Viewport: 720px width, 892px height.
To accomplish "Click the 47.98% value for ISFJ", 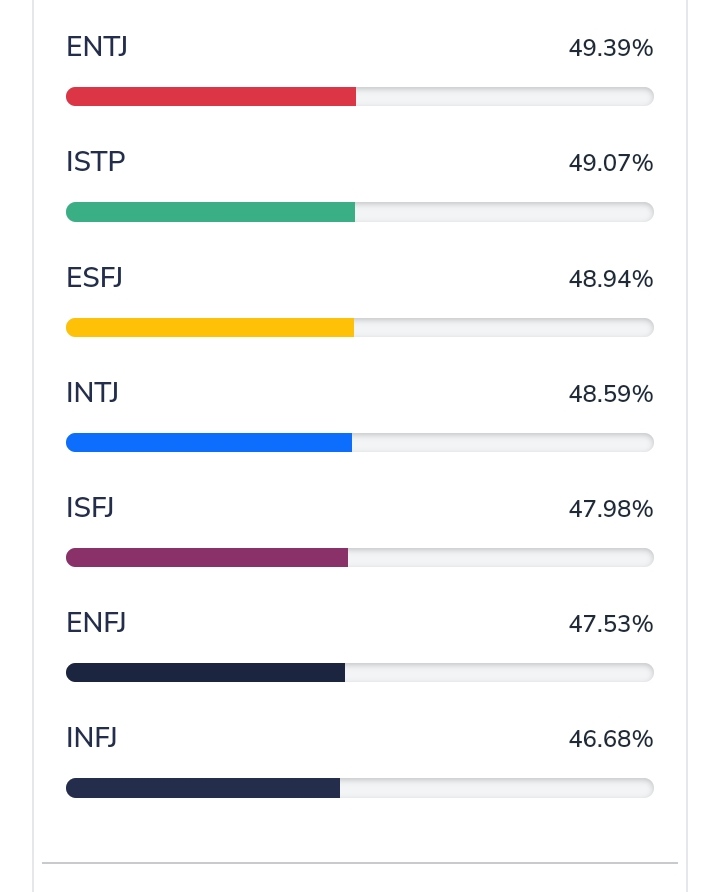I will pos(611,509).
